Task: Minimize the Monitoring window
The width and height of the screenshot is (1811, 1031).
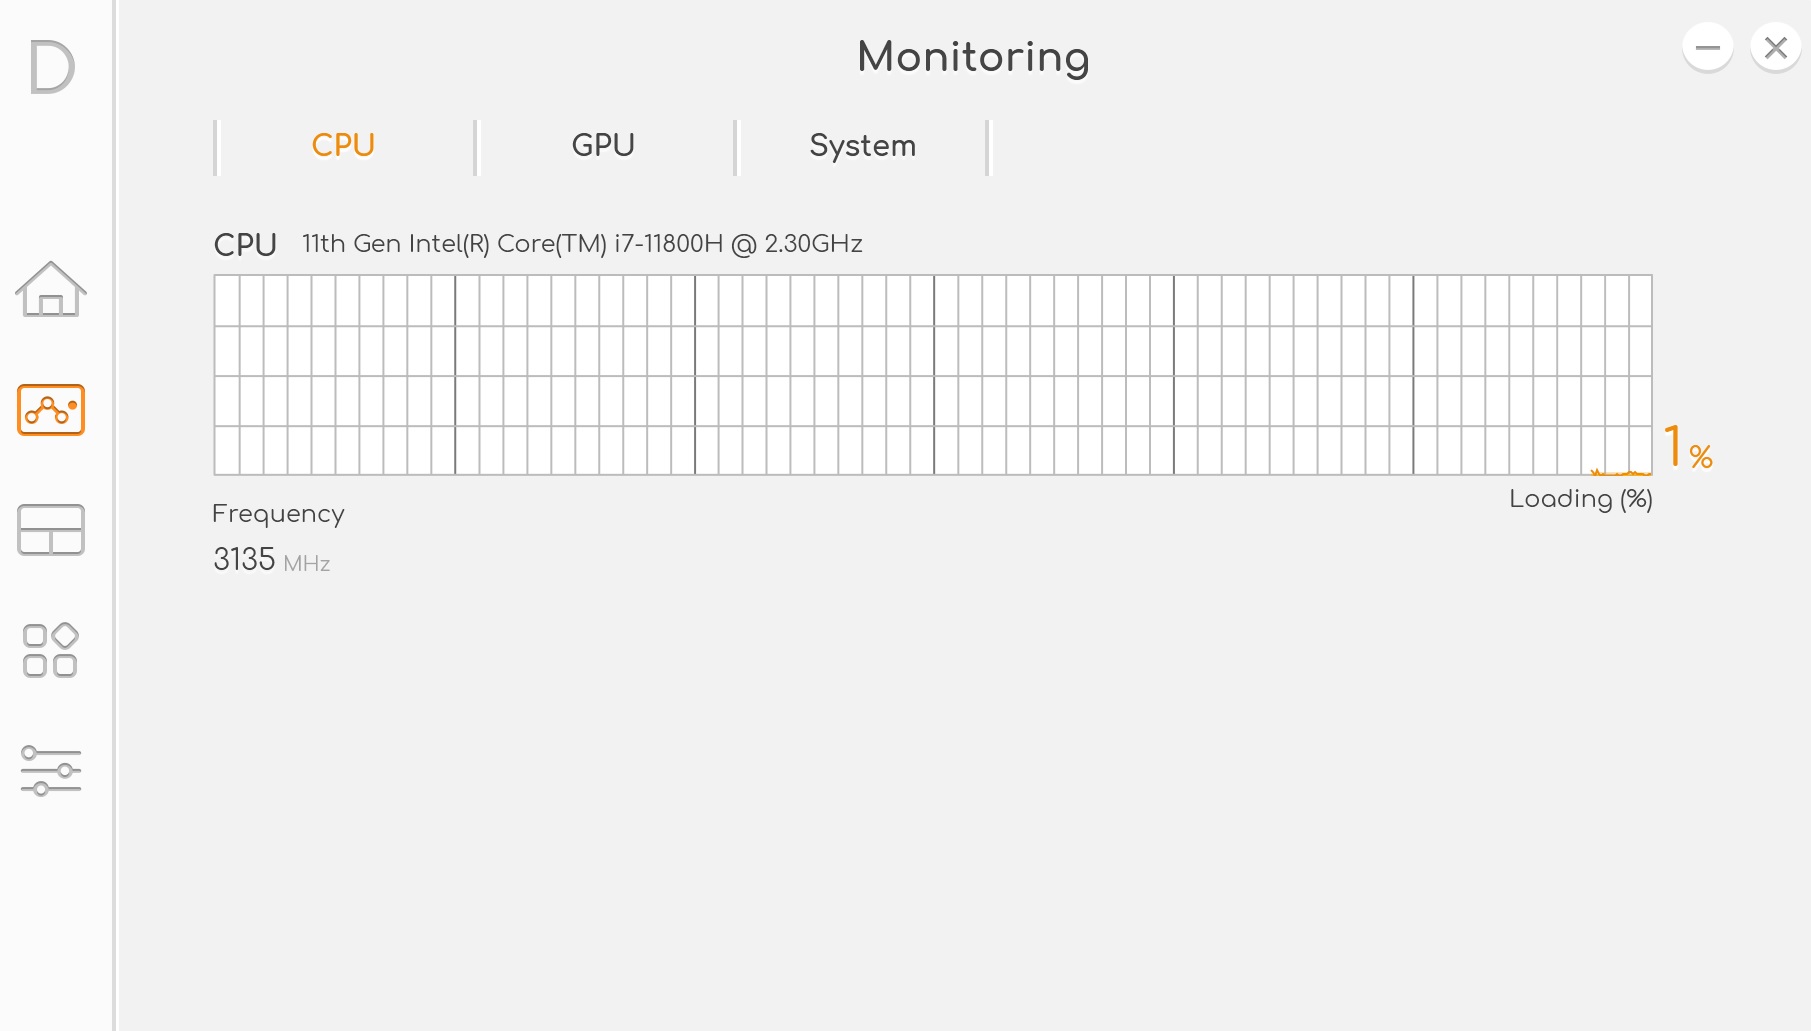Action: (x=1708, y=47)
